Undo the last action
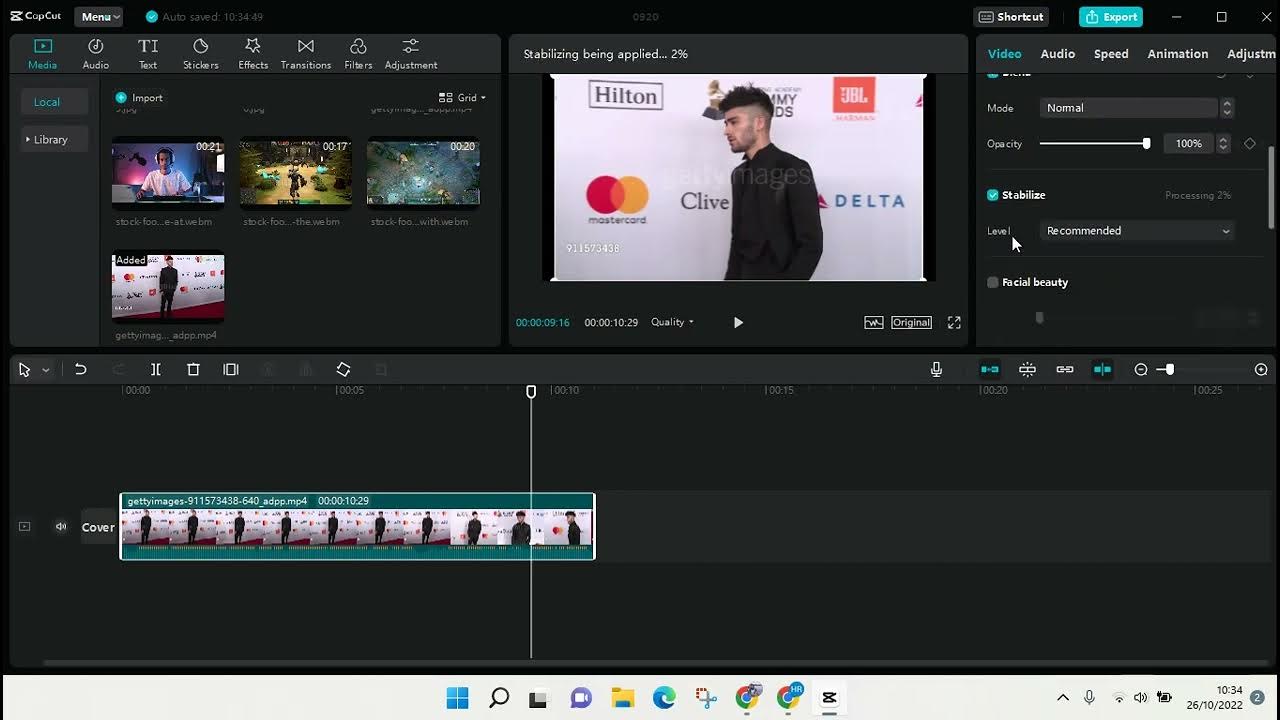 coord(81,370)
